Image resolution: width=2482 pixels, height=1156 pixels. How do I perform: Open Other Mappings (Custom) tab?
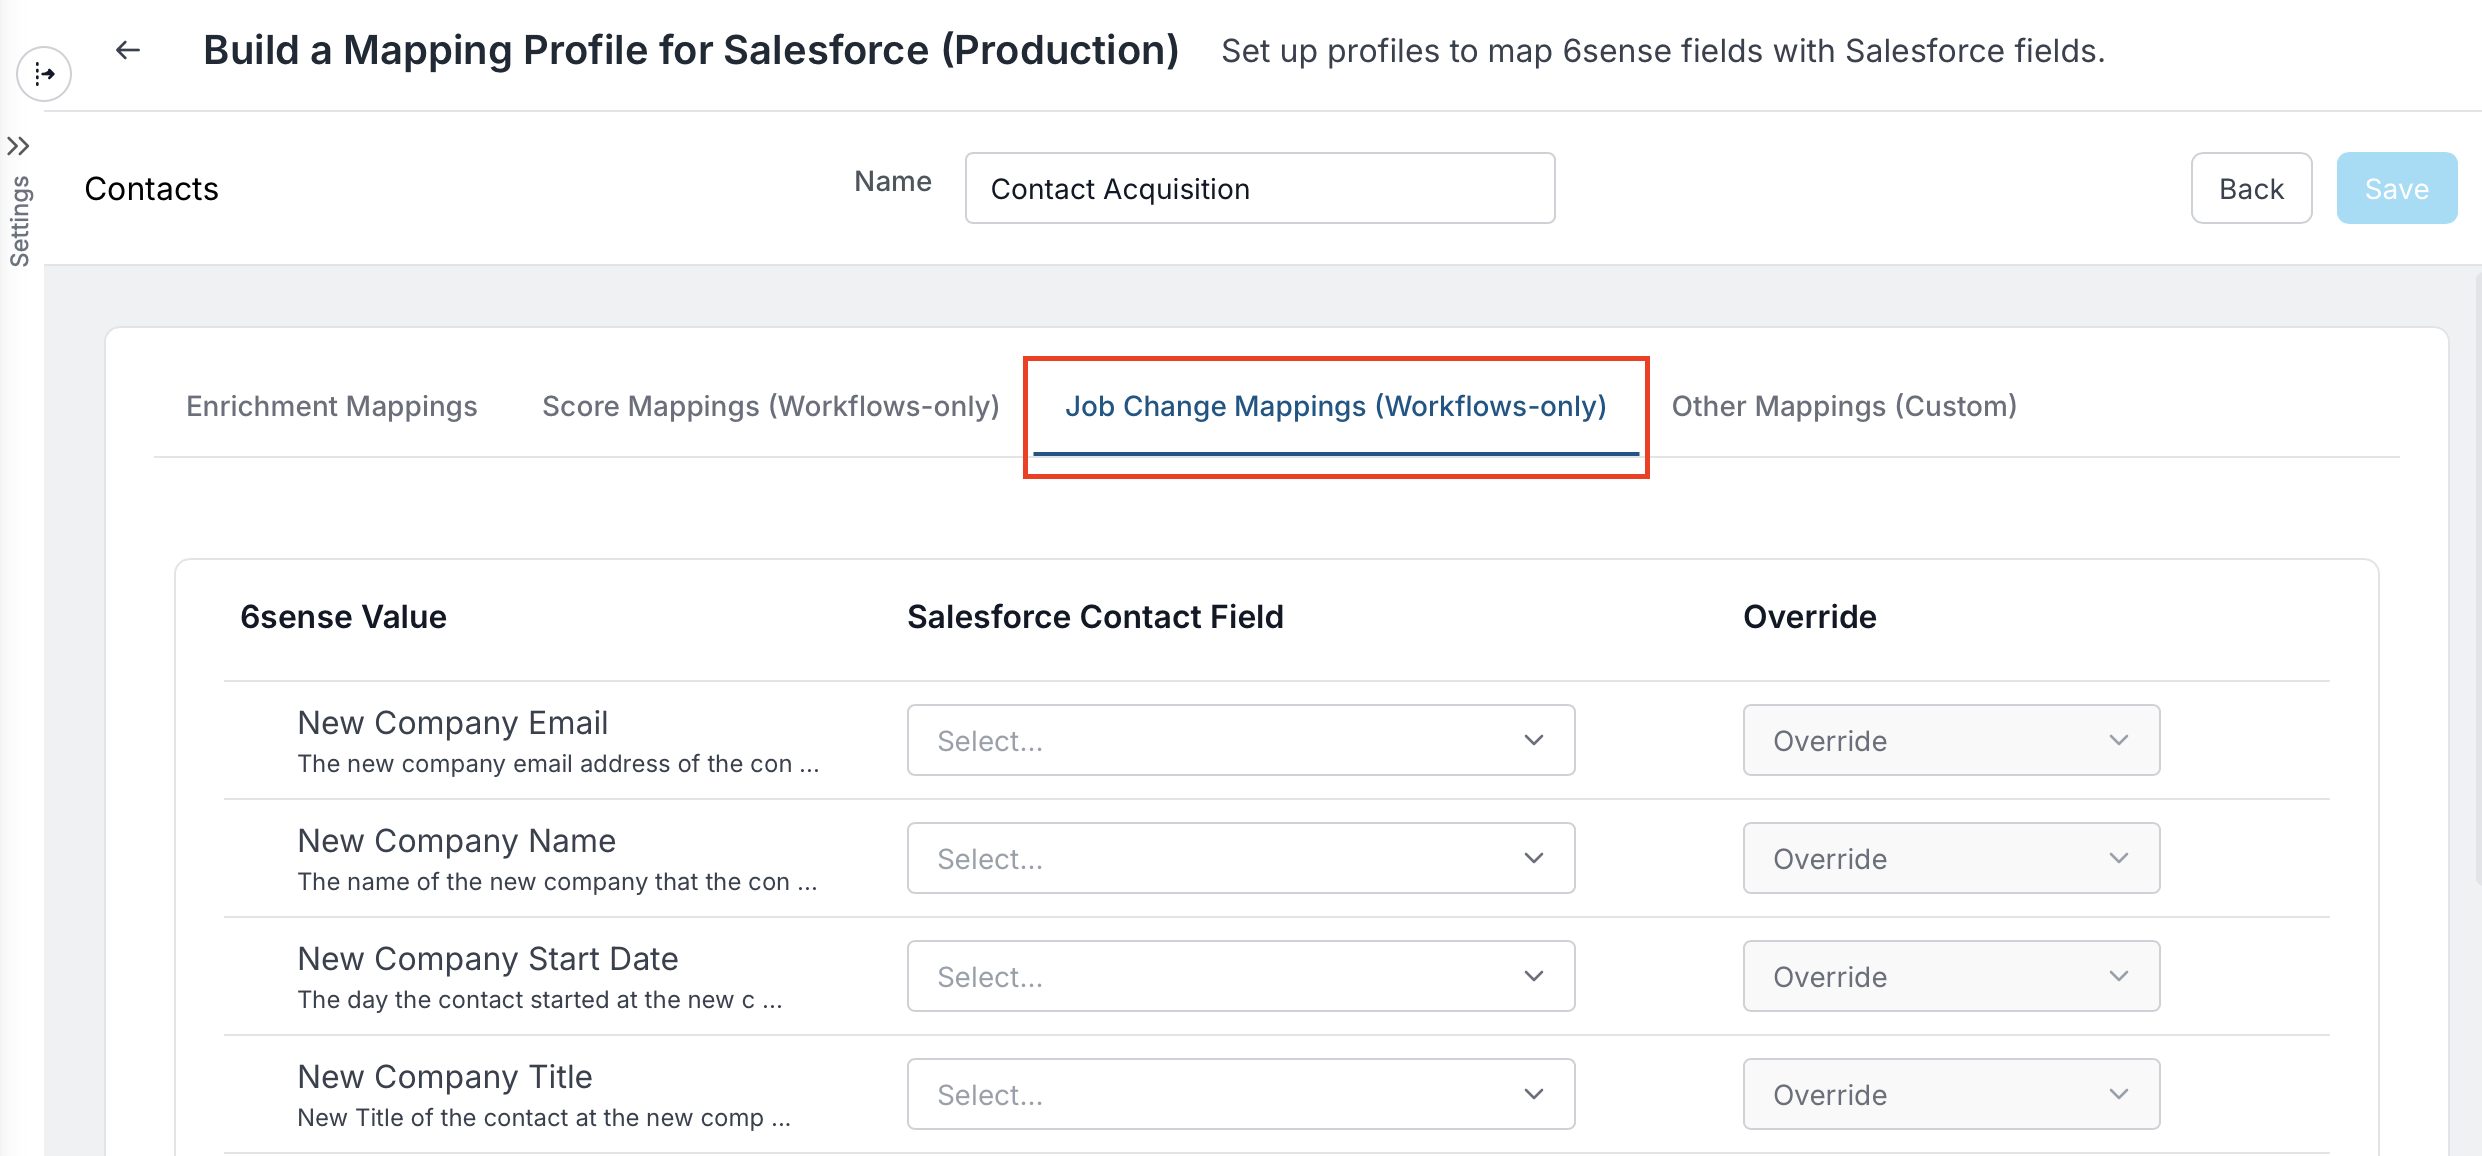[1844, 406]
